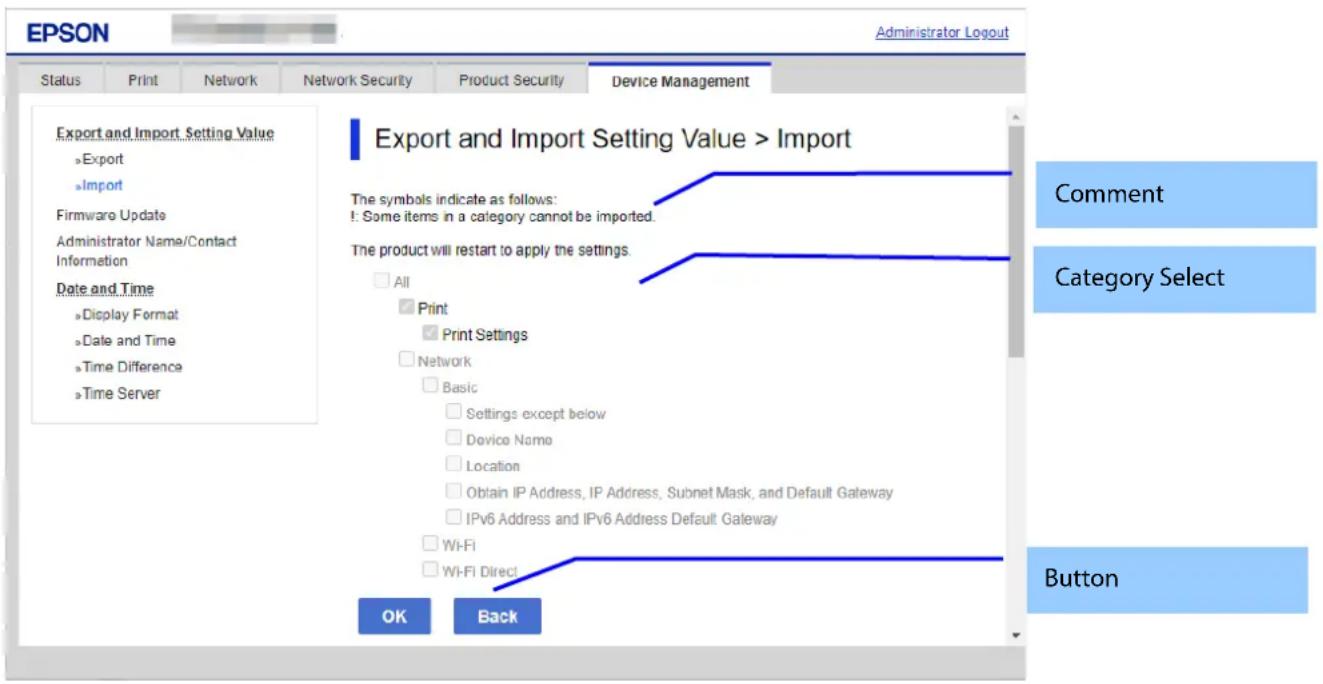Open Firmware Update in the sidebar
Viewport: 1323px width, 684px height.
(111, 215)
